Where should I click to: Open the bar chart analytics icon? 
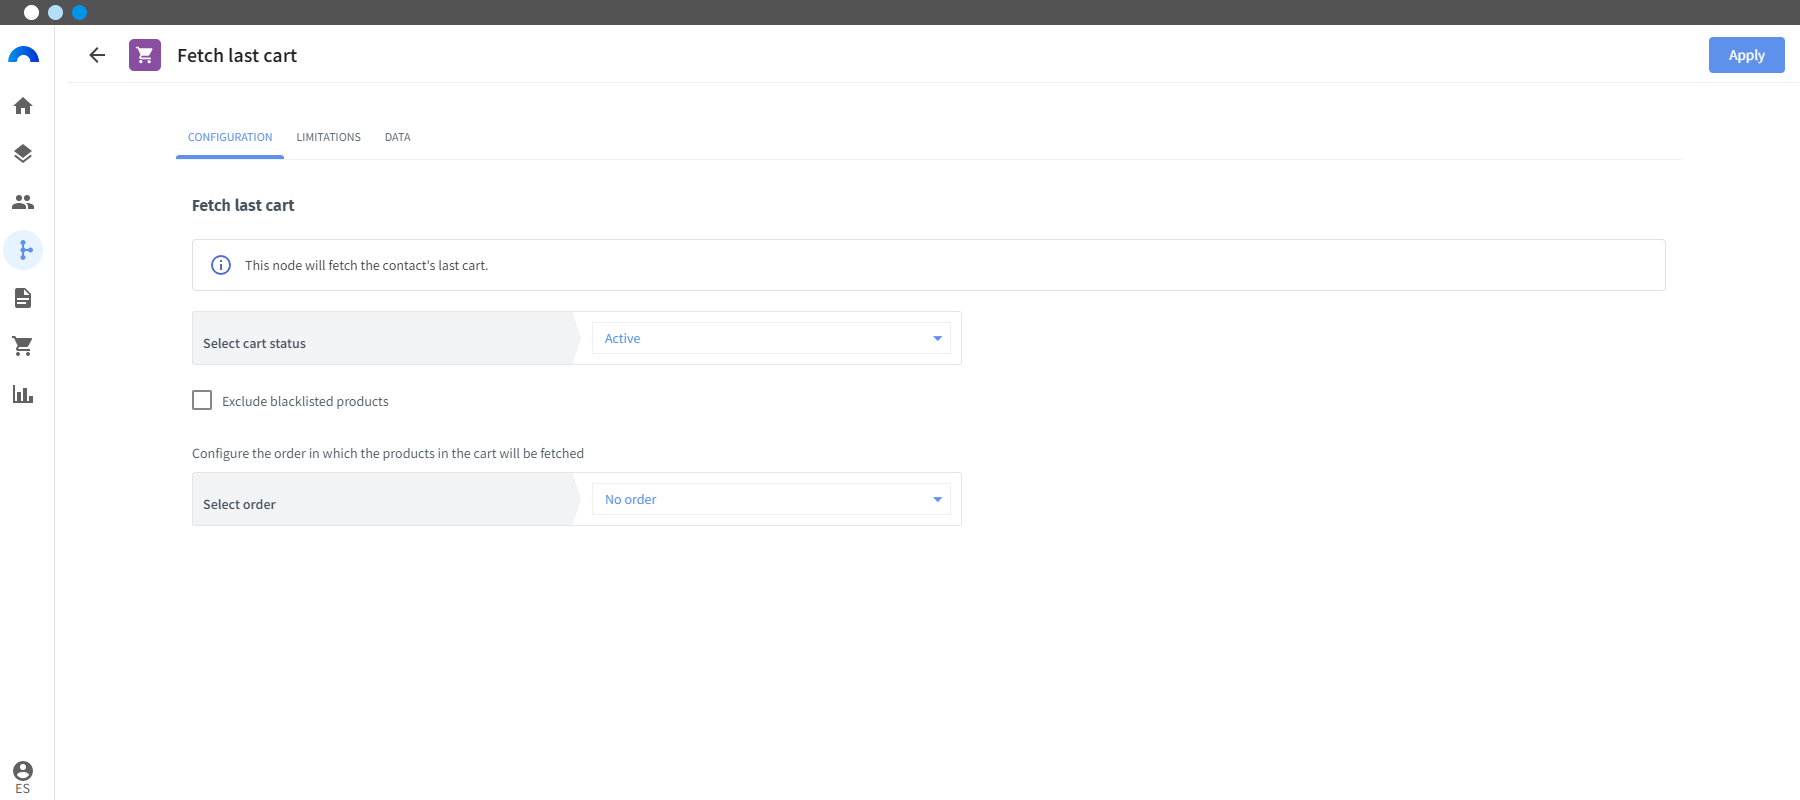pos(23,394)
